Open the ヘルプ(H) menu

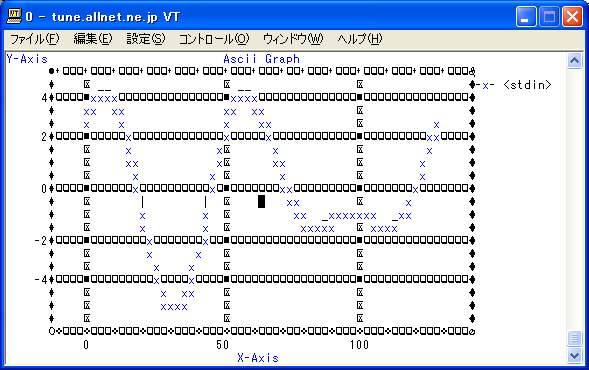(359, 39)
